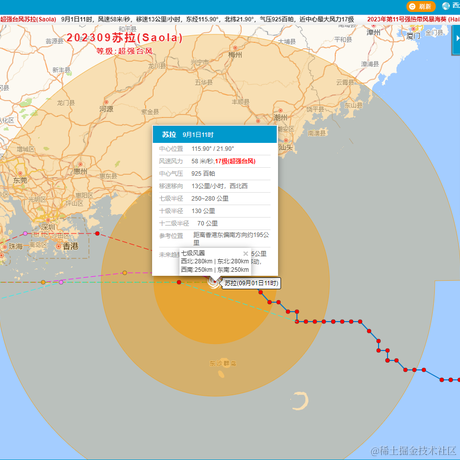Click the 苏拉(09月01日11时) position label
The height and width of the screenshot is (460, 460).
click(x=251, y=283)
